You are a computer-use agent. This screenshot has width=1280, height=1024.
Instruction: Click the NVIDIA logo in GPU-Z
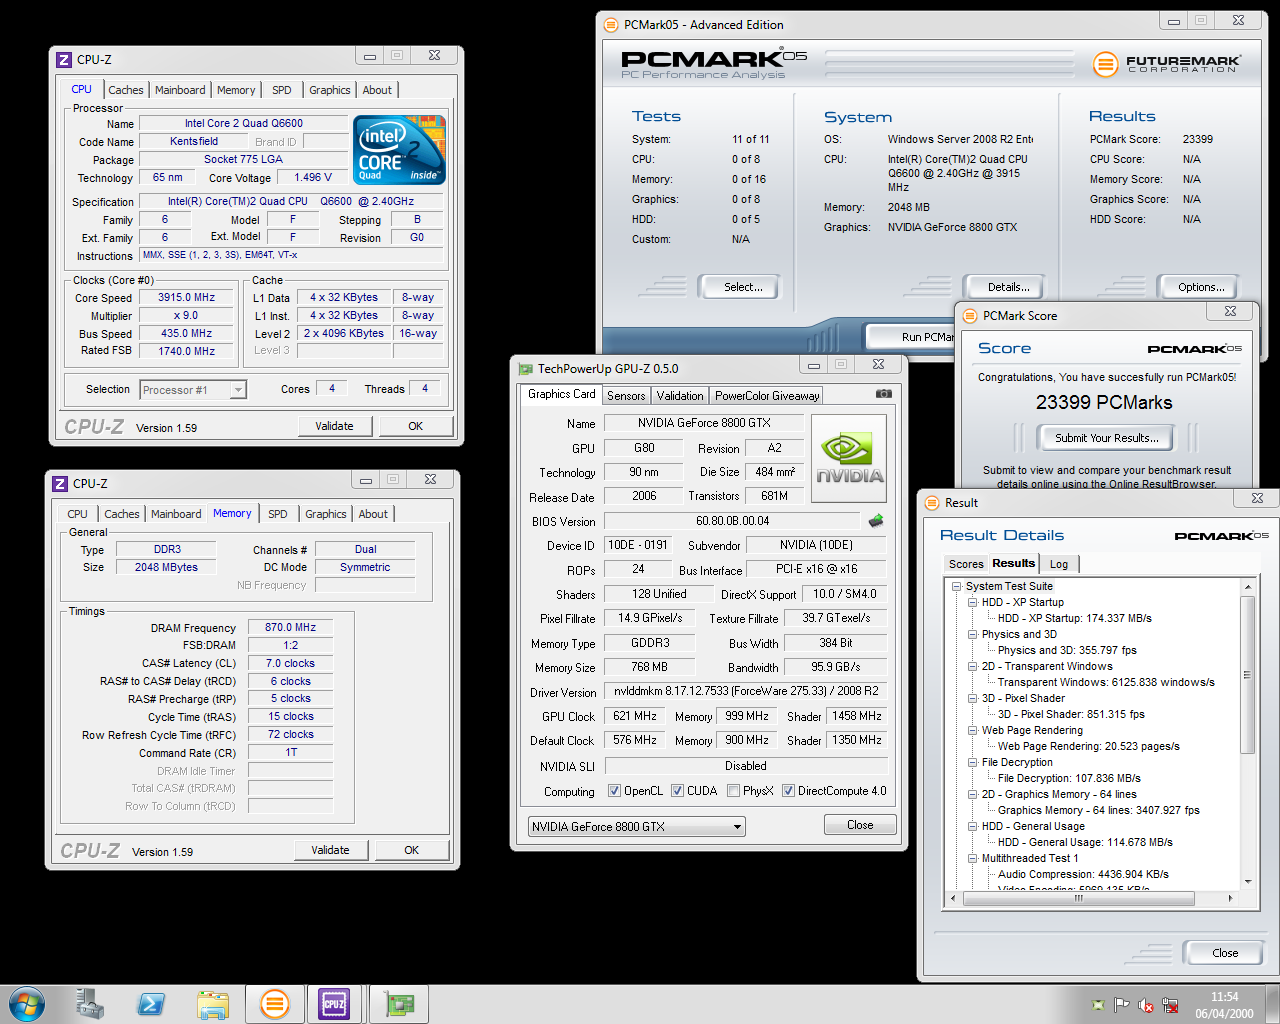coord(849,458)
